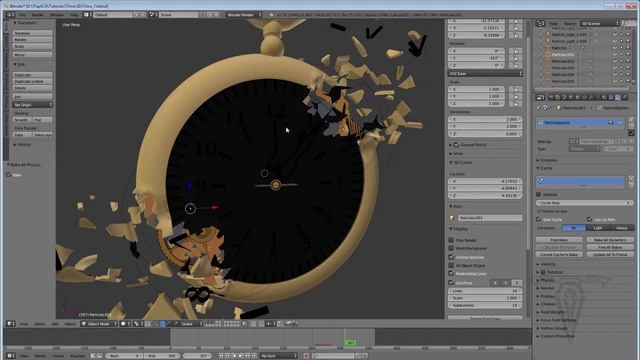640x360 pixels.
Task: Click the info editor type icon
Action: (10, 15)
